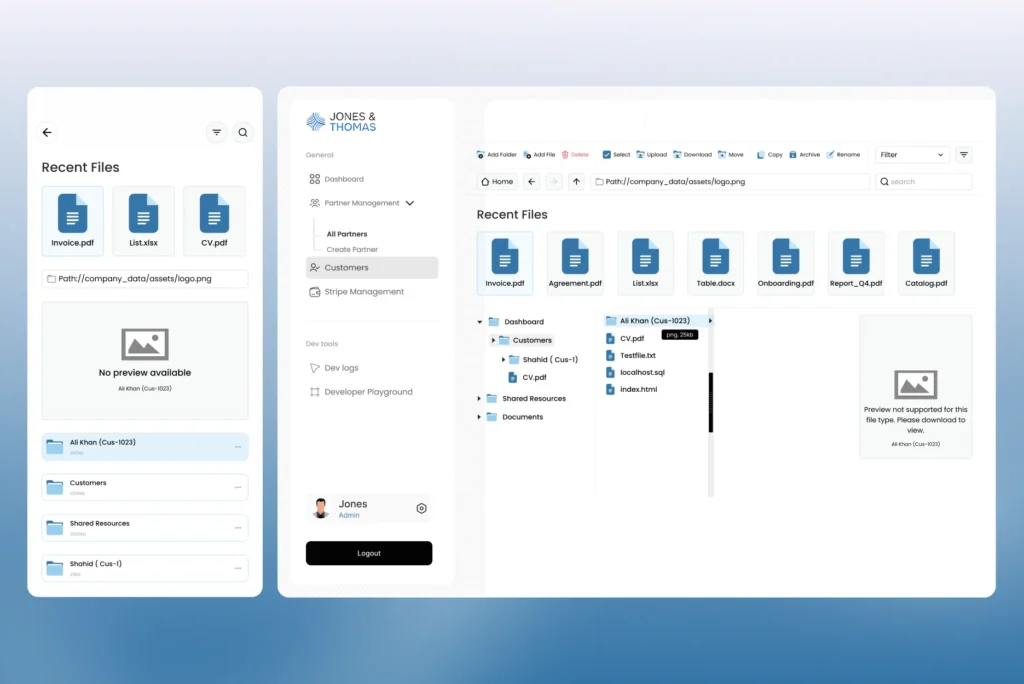Expand the Documents folder in tree
This screenshot has height=684, width=1024.
(x=480, y=417)
